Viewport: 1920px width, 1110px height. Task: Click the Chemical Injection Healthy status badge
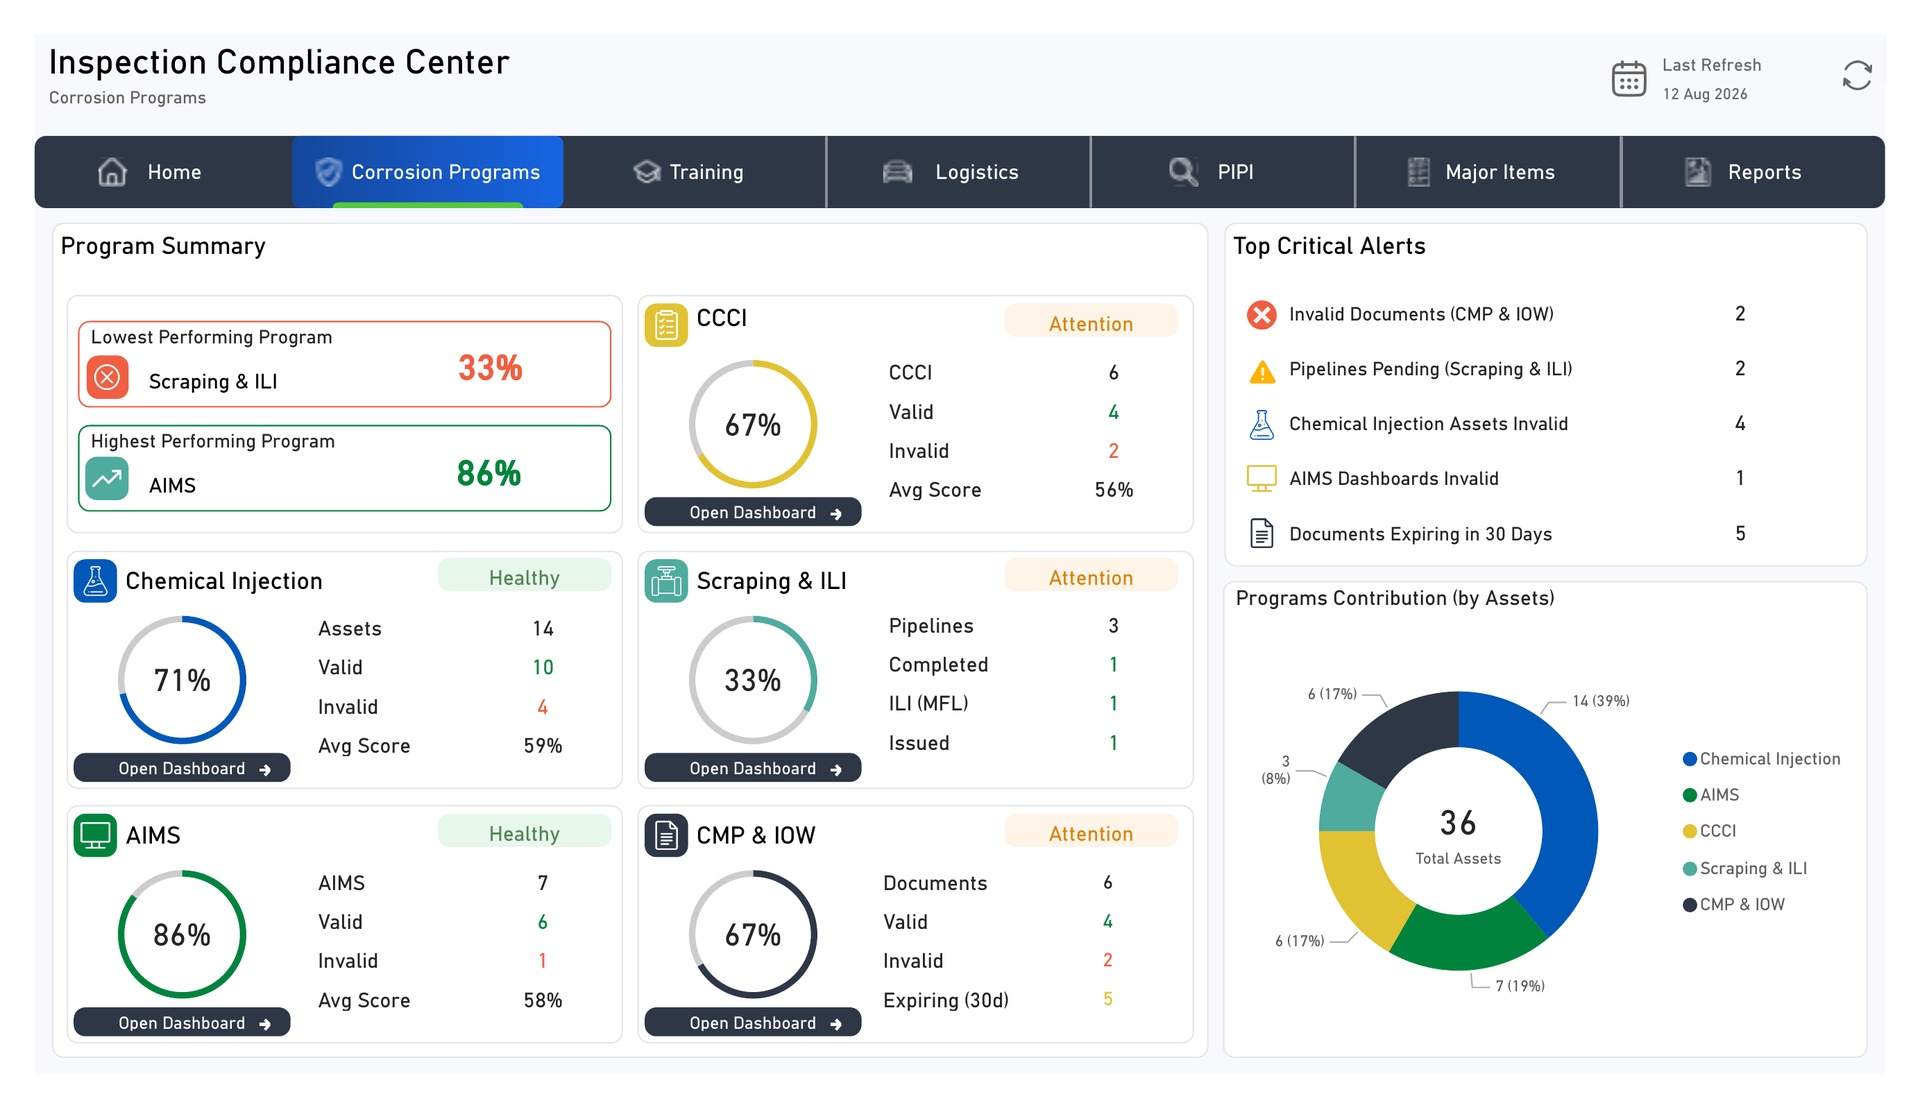[x=524, y=577]
